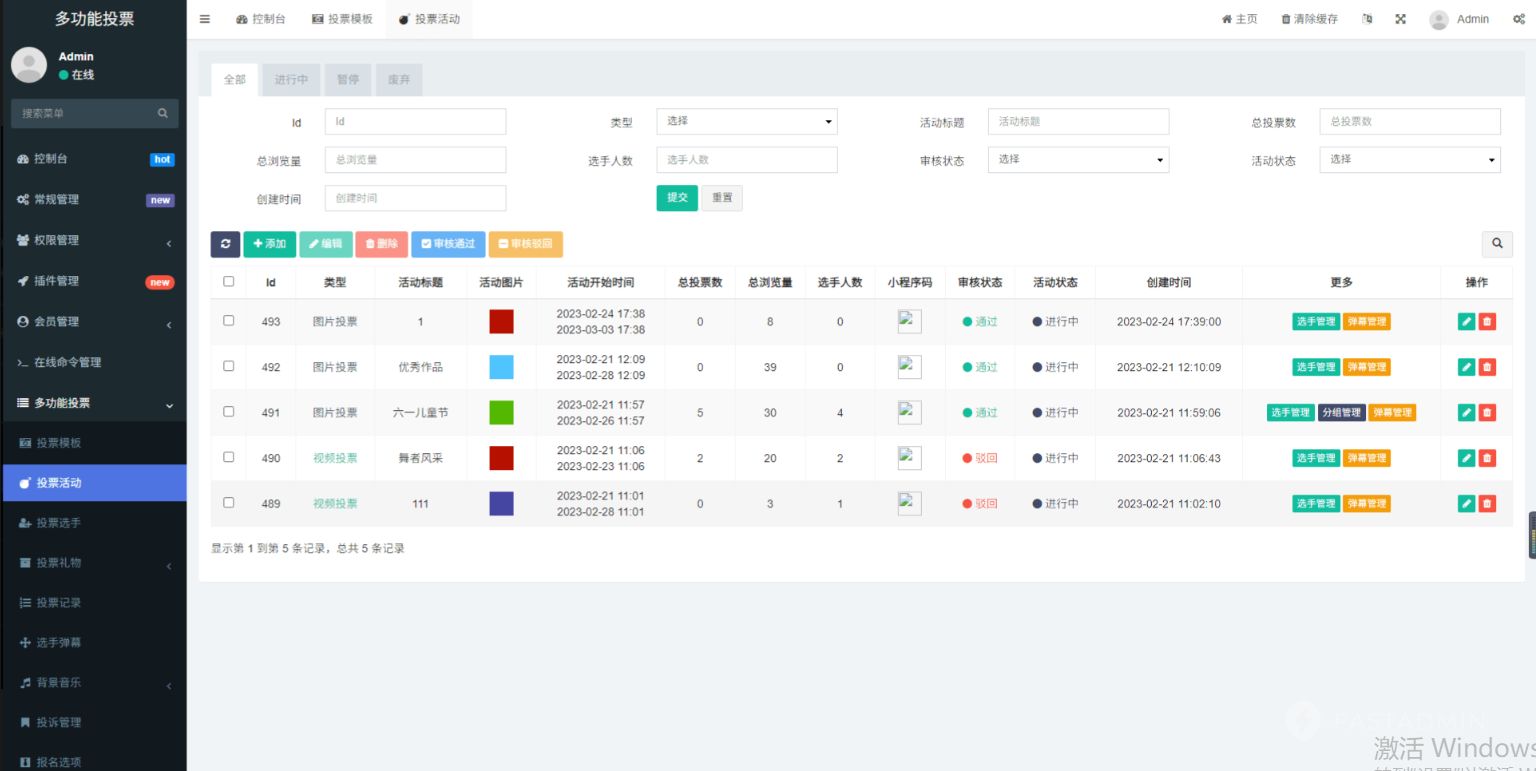1536x771 pixels.
Task: Edit row 490 with pencil icon
Action: [1467, 458]
